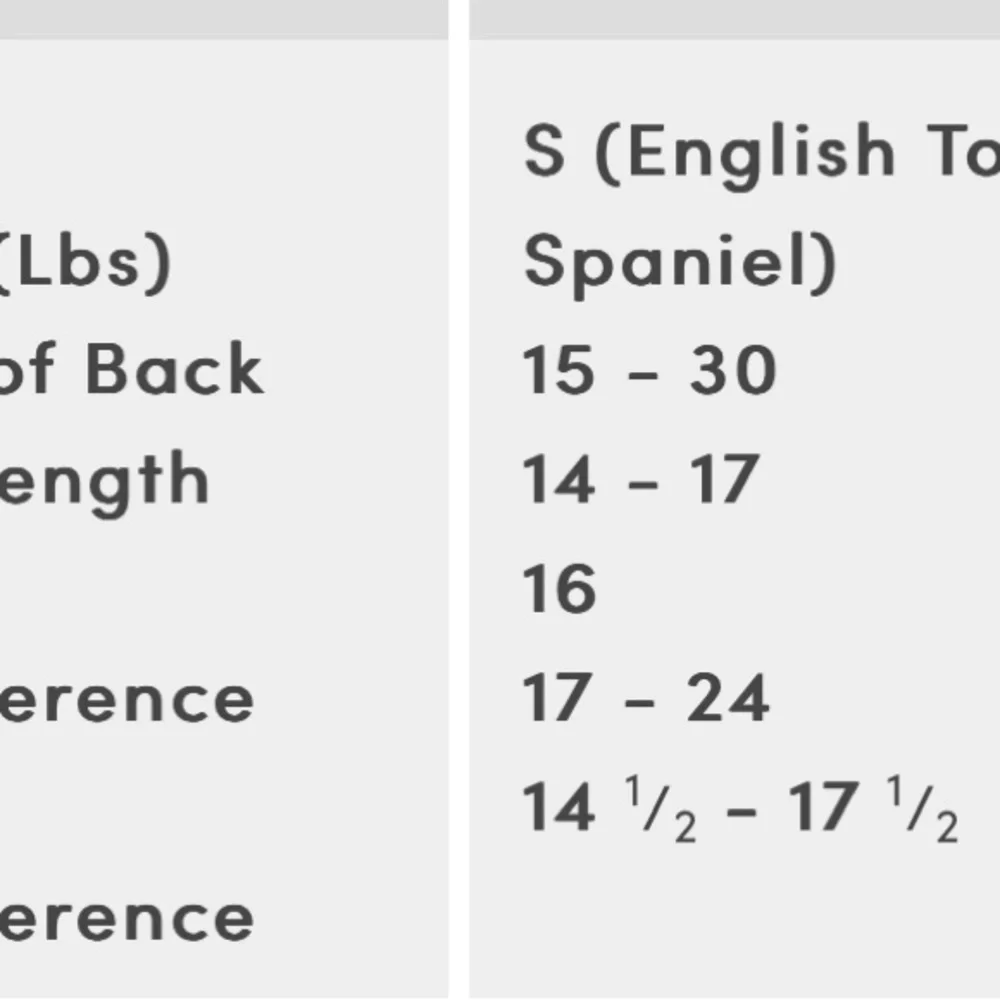Click the "15 – 30" weight value

[x=649, y=370]
